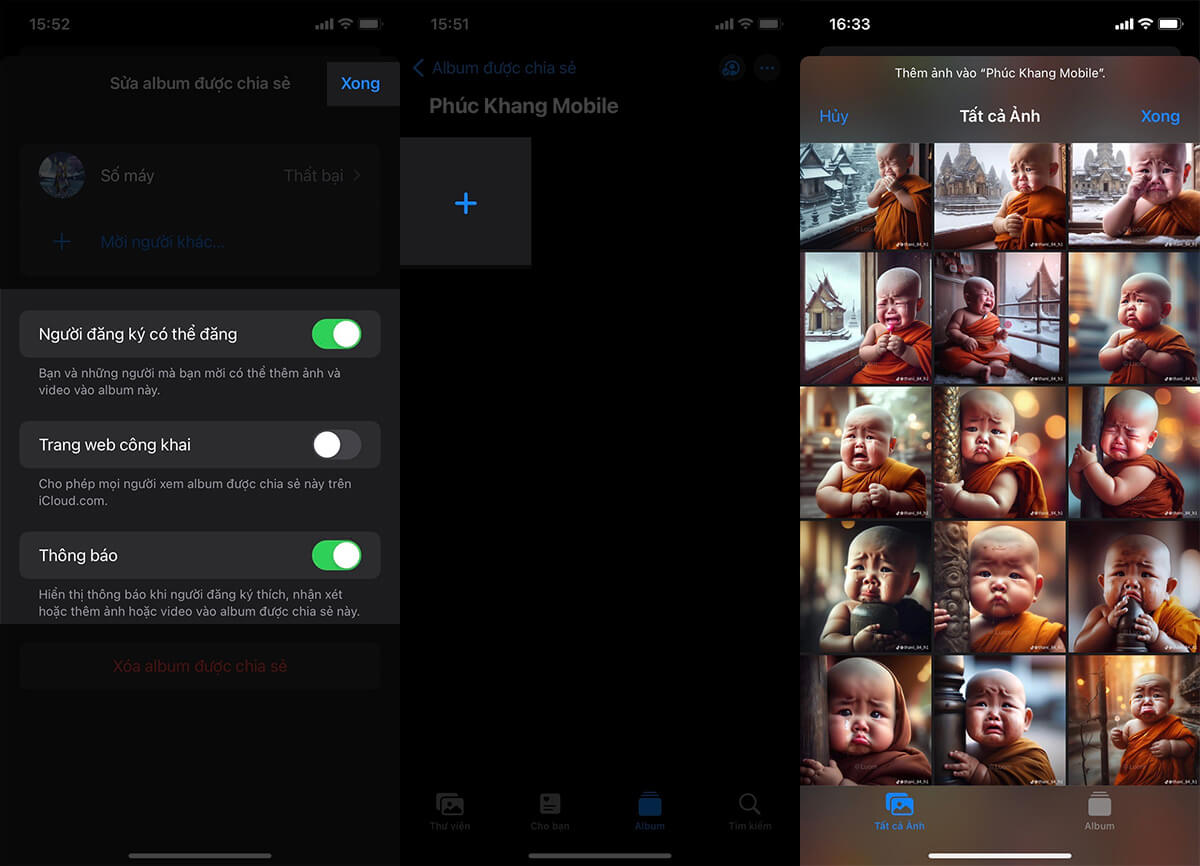Expand the Thất bại chevron on Số máy
This screenshot has width=1200, height=866.
(x=357, y=176)
